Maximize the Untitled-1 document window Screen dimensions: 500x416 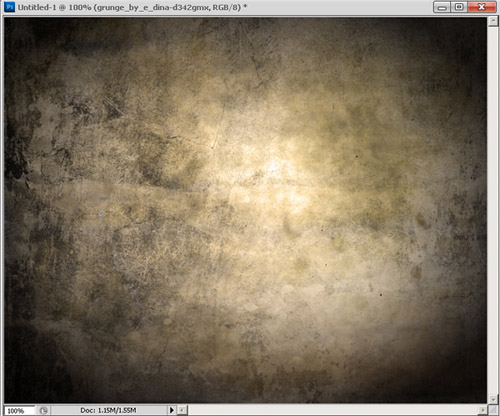coord(459,7)
